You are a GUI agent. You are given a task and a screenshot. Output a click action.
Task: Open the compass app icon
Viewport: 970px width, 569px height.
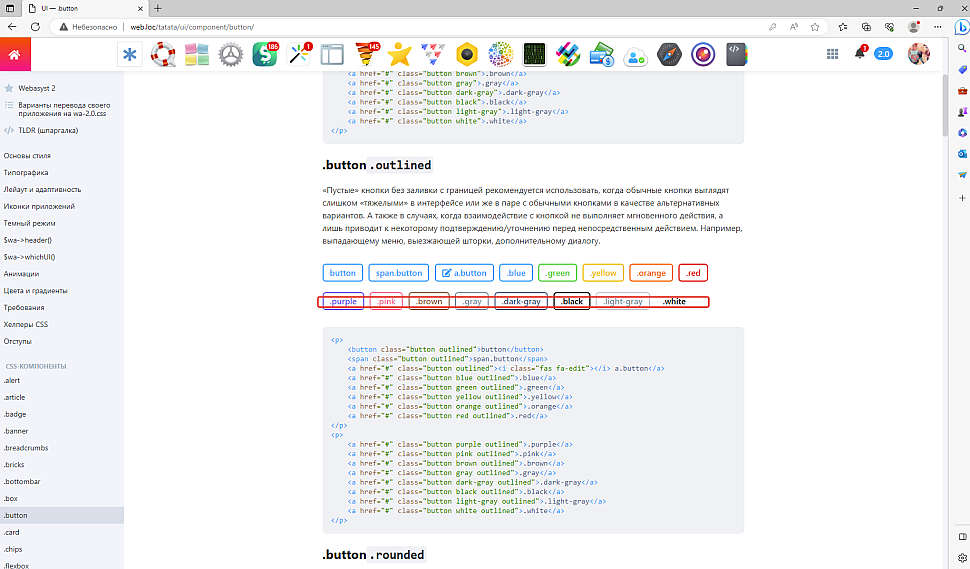[669, 55]
